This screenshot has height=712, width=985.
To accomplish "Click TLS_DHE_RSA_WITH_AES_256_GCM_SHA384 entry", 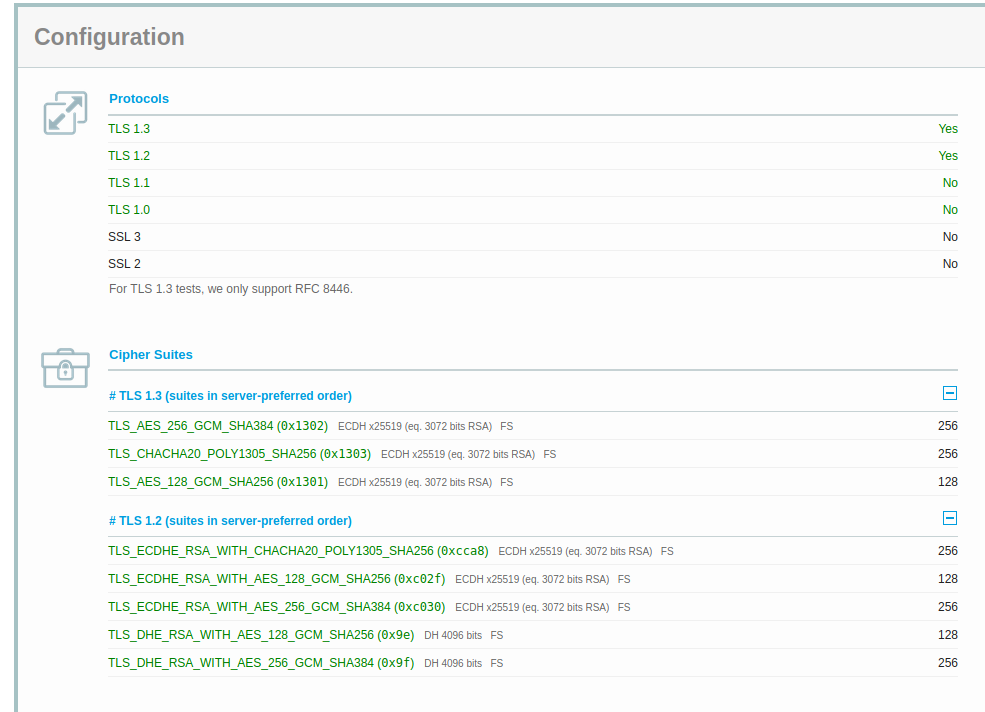I will tap(261, 663).
